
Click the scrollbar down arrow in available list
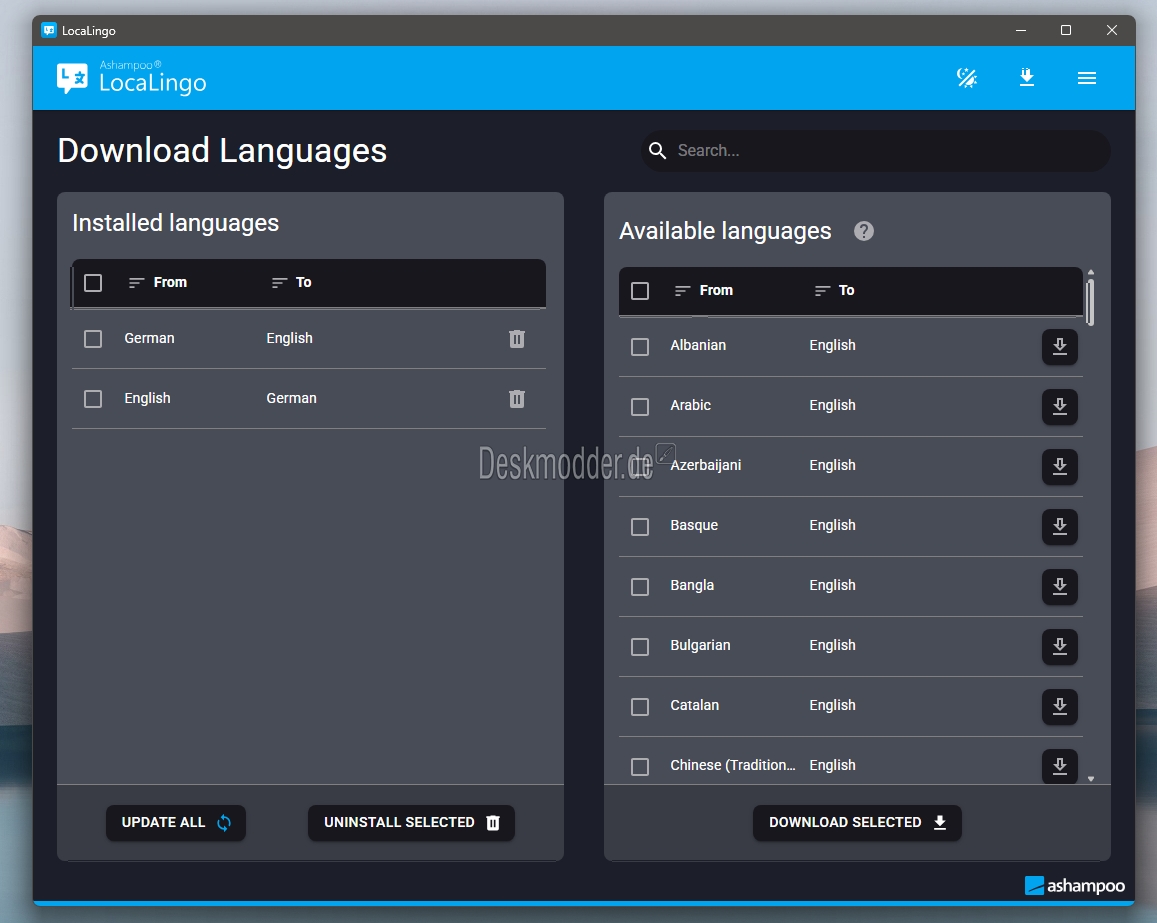1091,778
